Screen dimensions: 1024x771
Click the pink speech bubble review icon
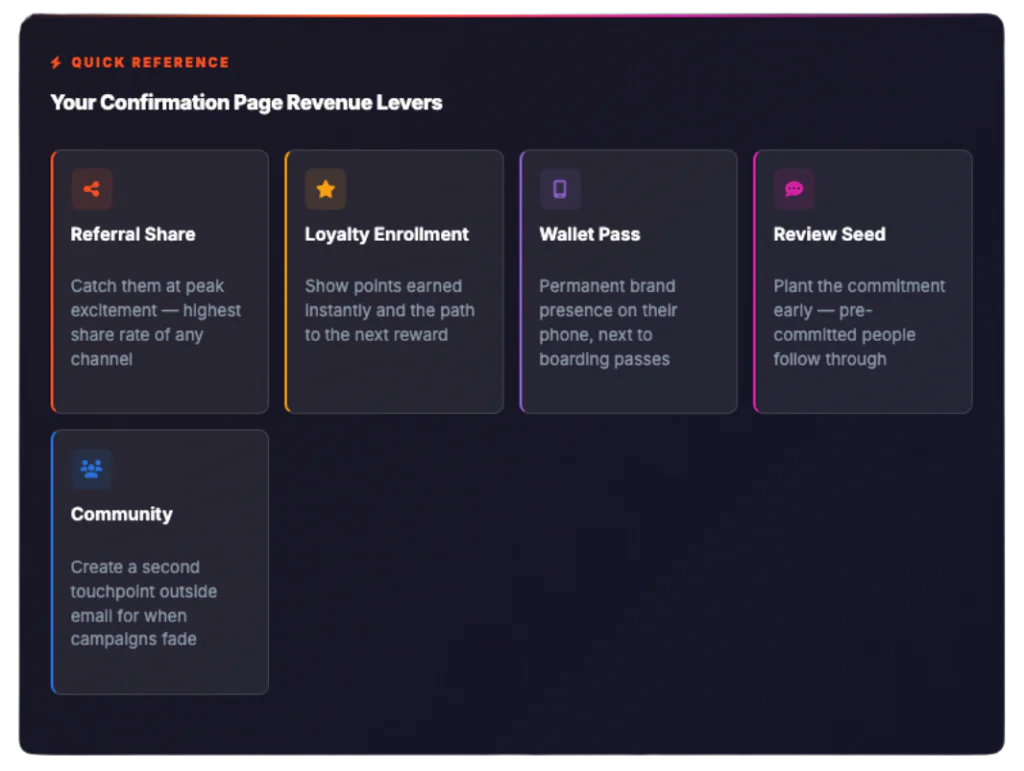point(794,189)
